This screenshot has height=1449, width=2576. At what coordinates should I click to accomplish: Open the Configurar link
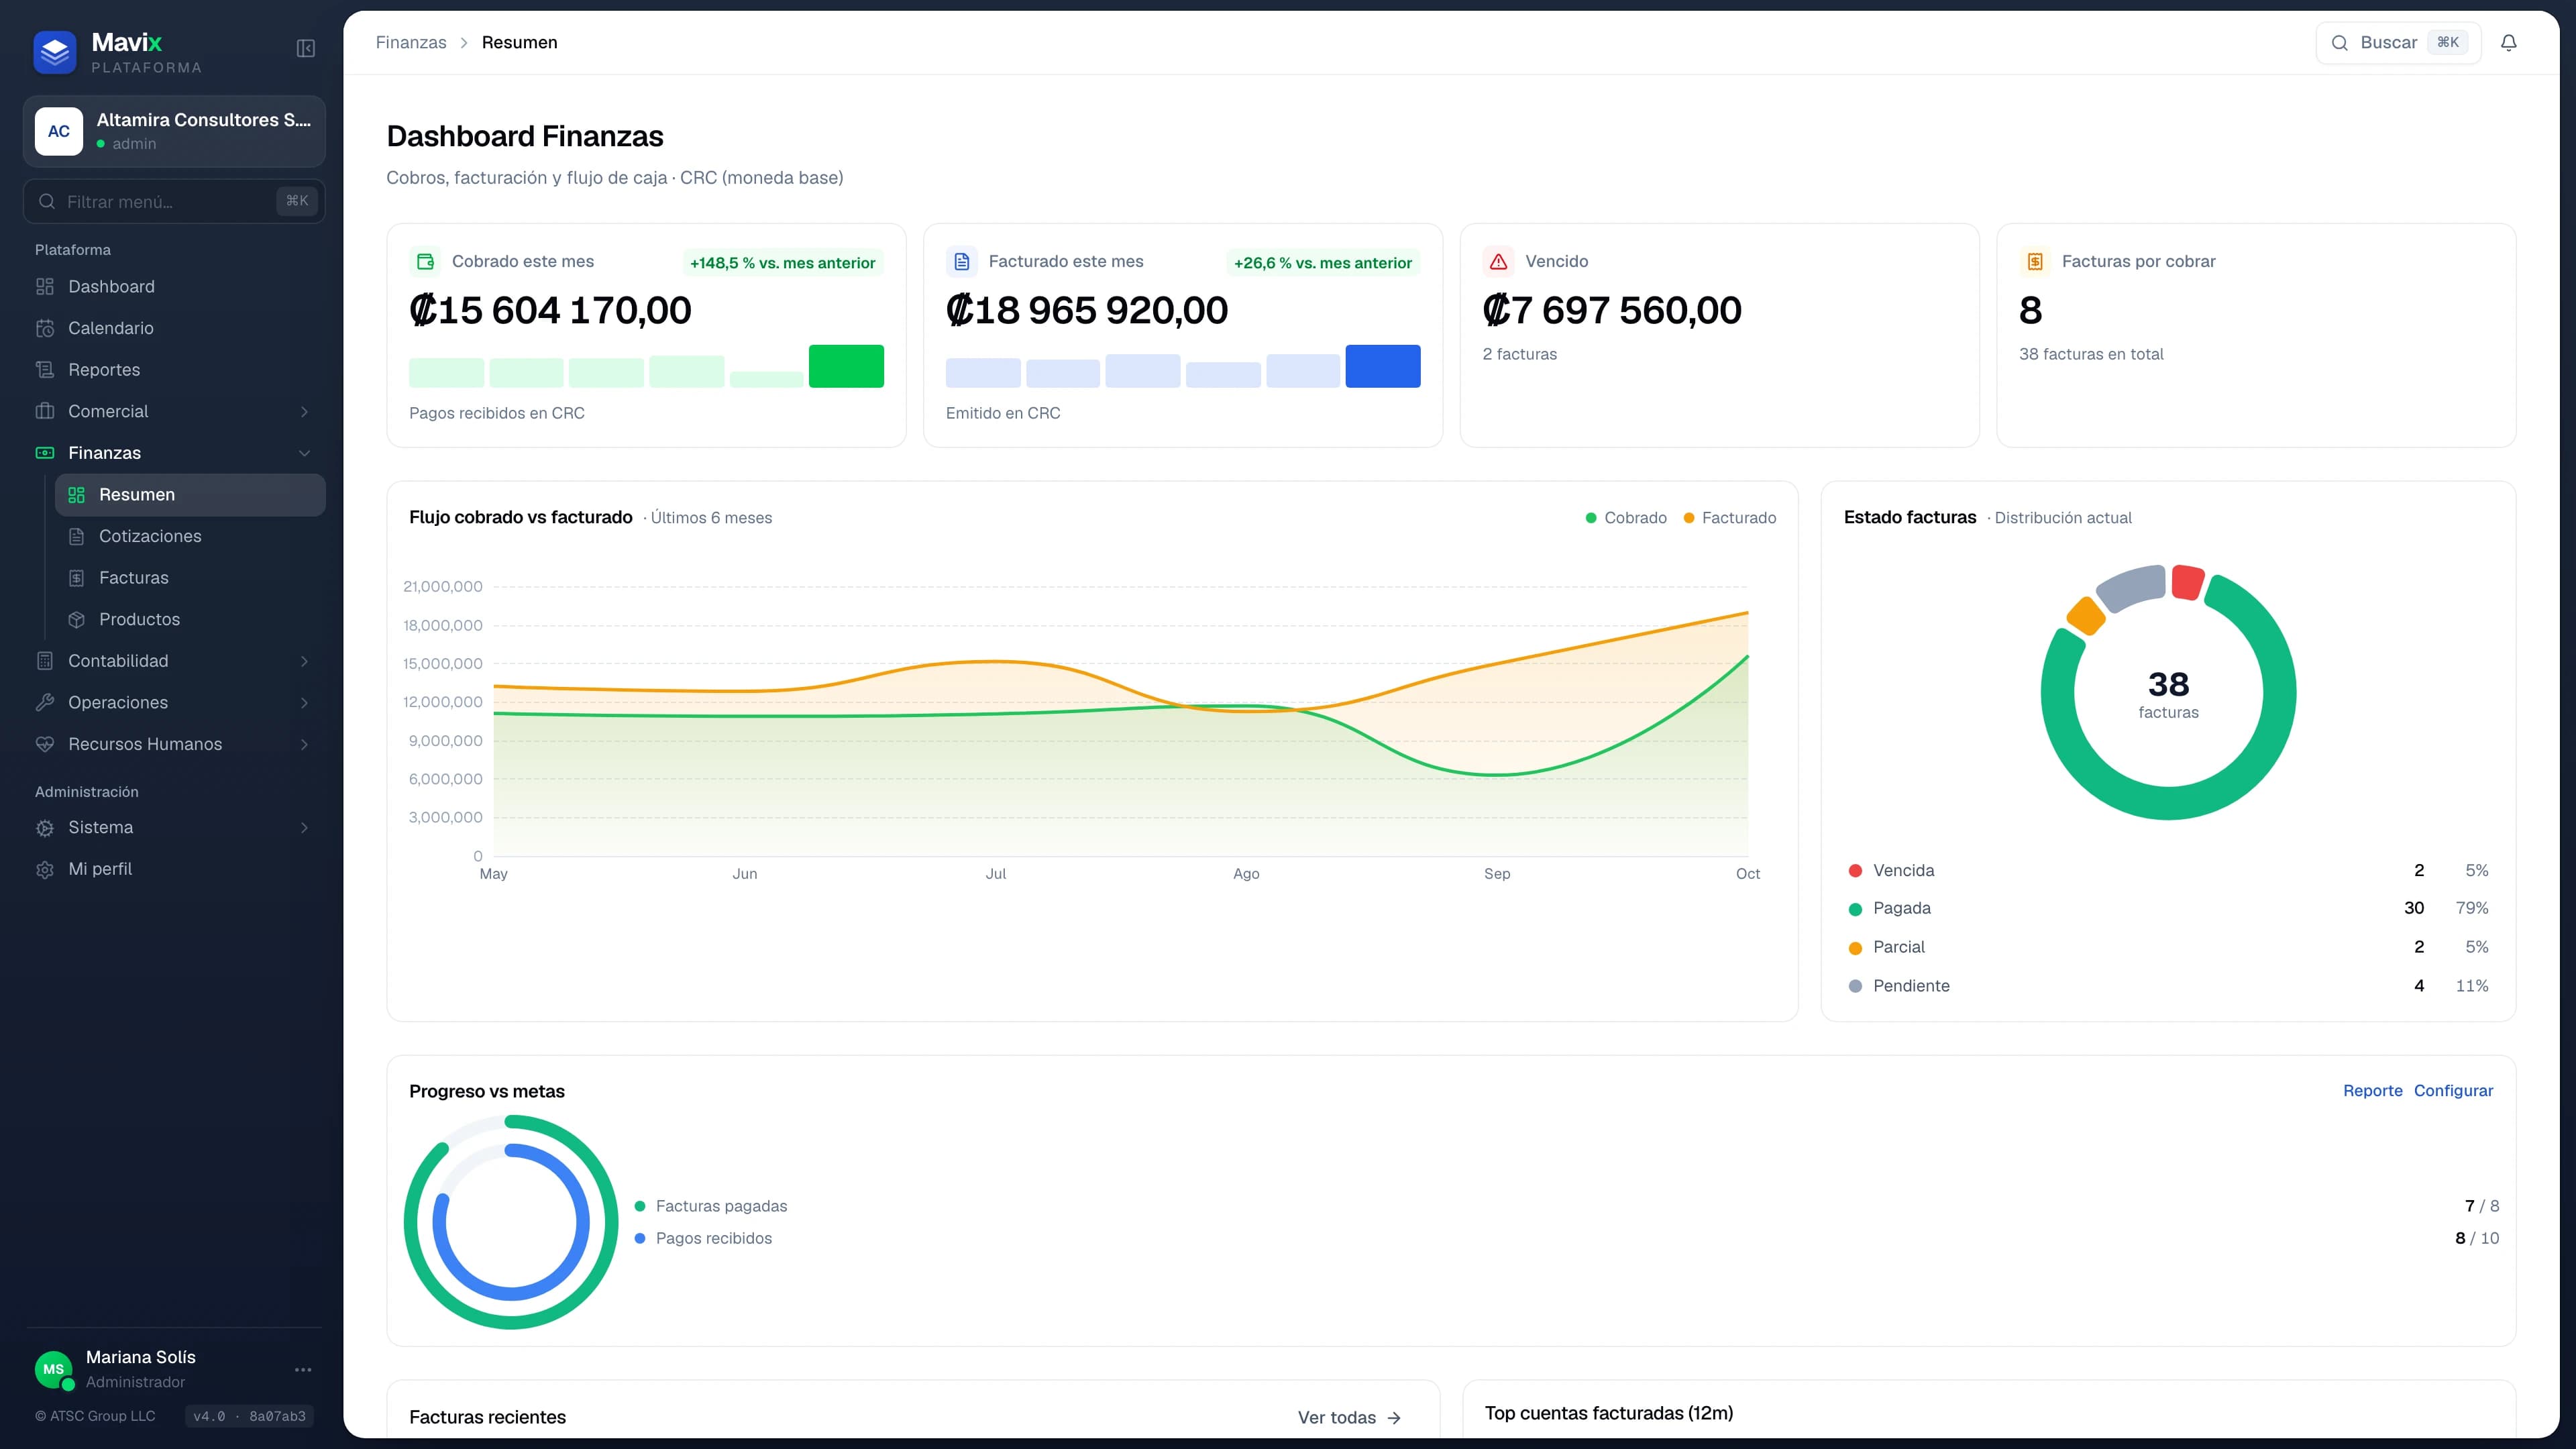click(2453, 1091)
